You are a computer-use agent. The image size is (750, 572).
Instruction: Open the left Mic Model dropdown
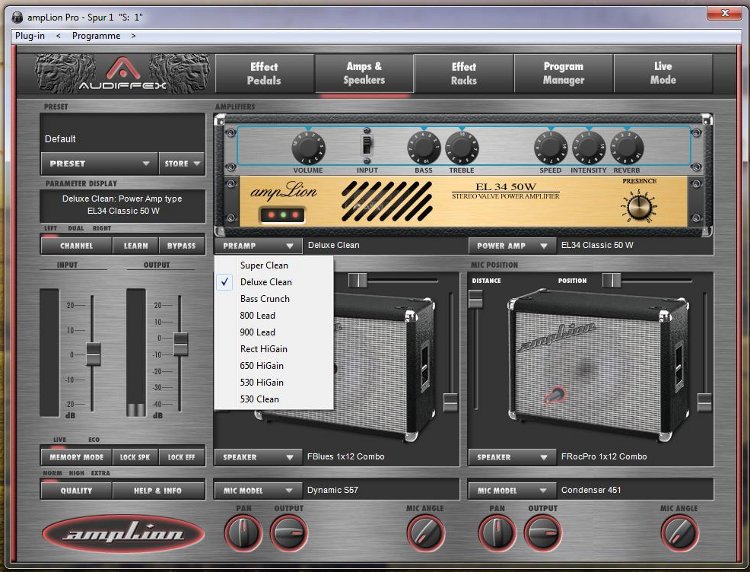tap(258, 491)
